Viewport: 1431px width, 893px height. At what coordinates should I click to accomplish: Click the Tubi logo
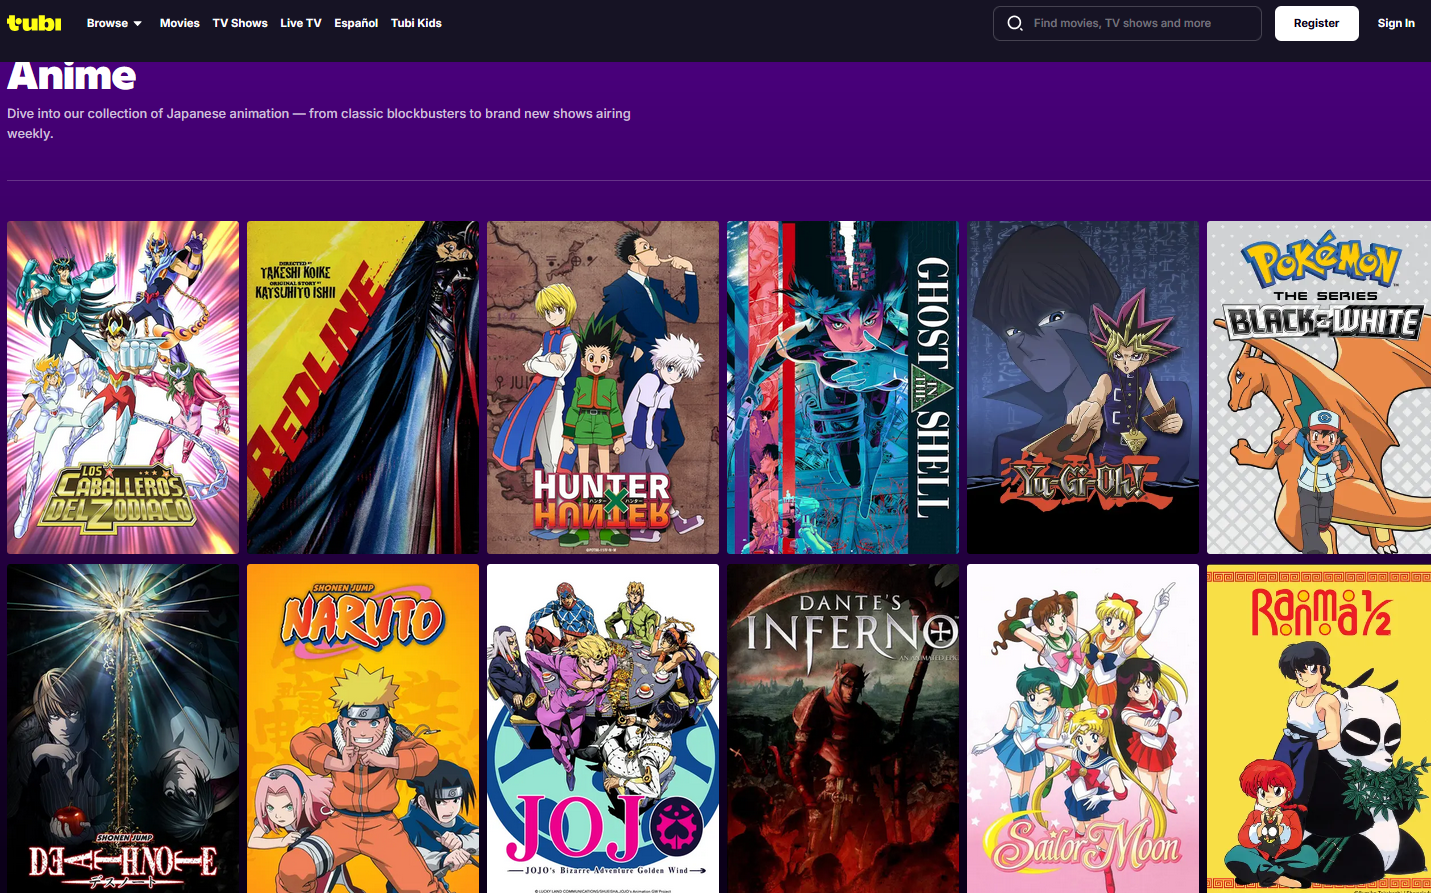(34, 22)
